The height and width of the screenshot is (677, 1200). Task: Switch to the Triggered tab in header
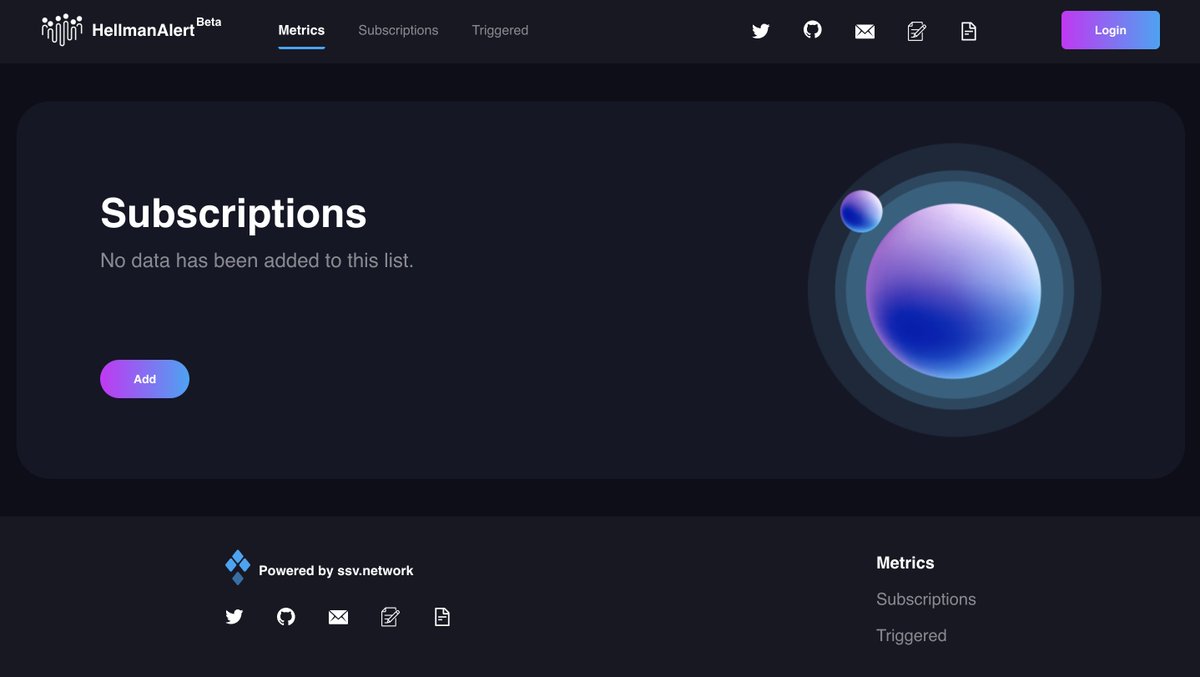click(500, 30)
